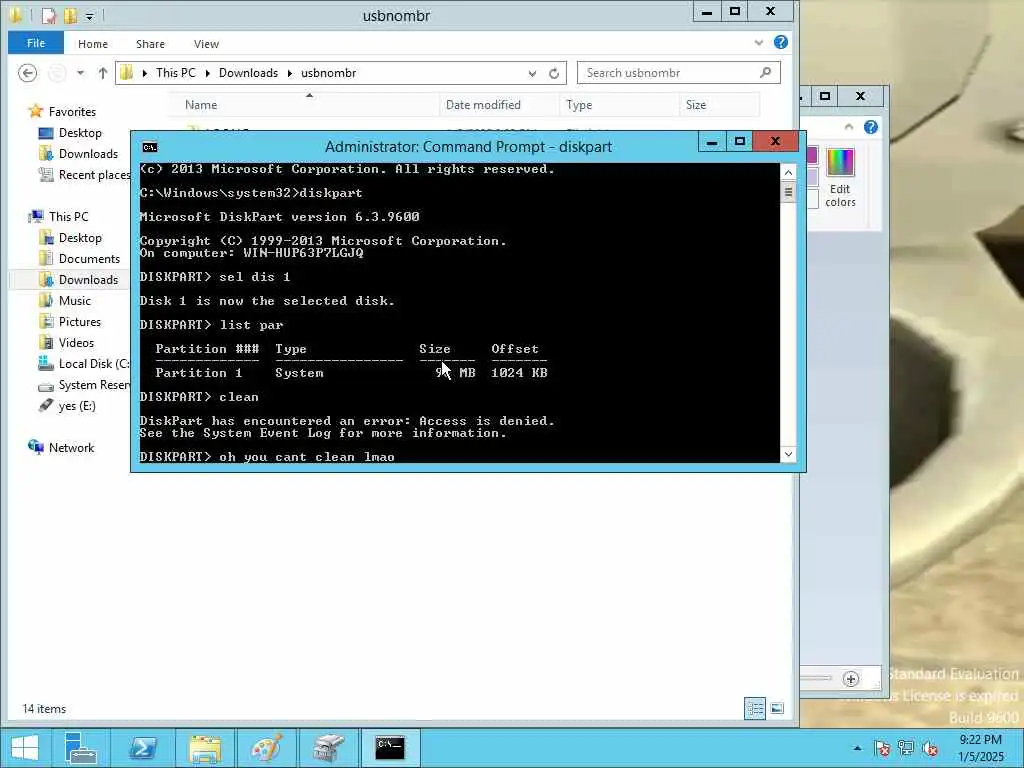Open the System Reserved drive

(93, 385)
